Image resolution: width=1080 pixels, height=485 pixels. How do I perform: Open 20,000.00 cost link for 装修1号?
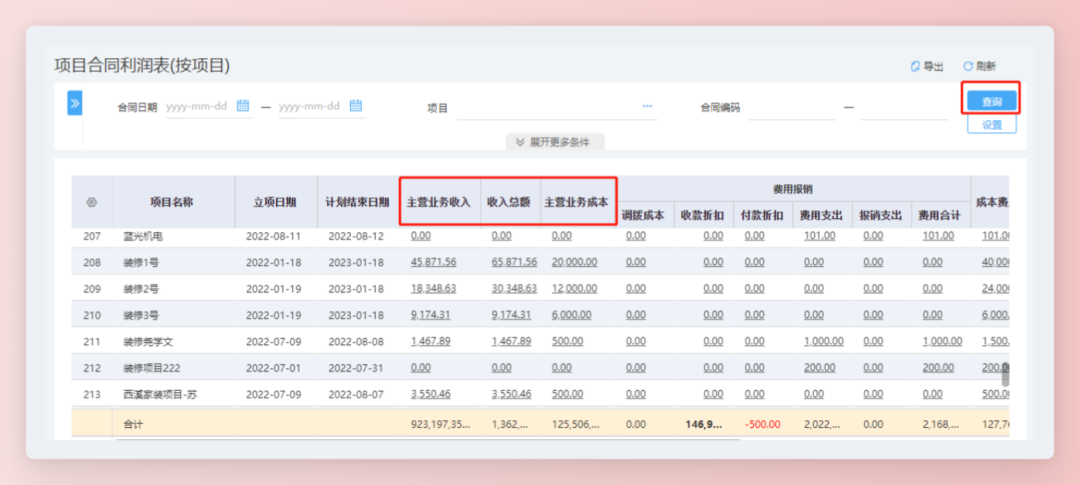point(574,262)
